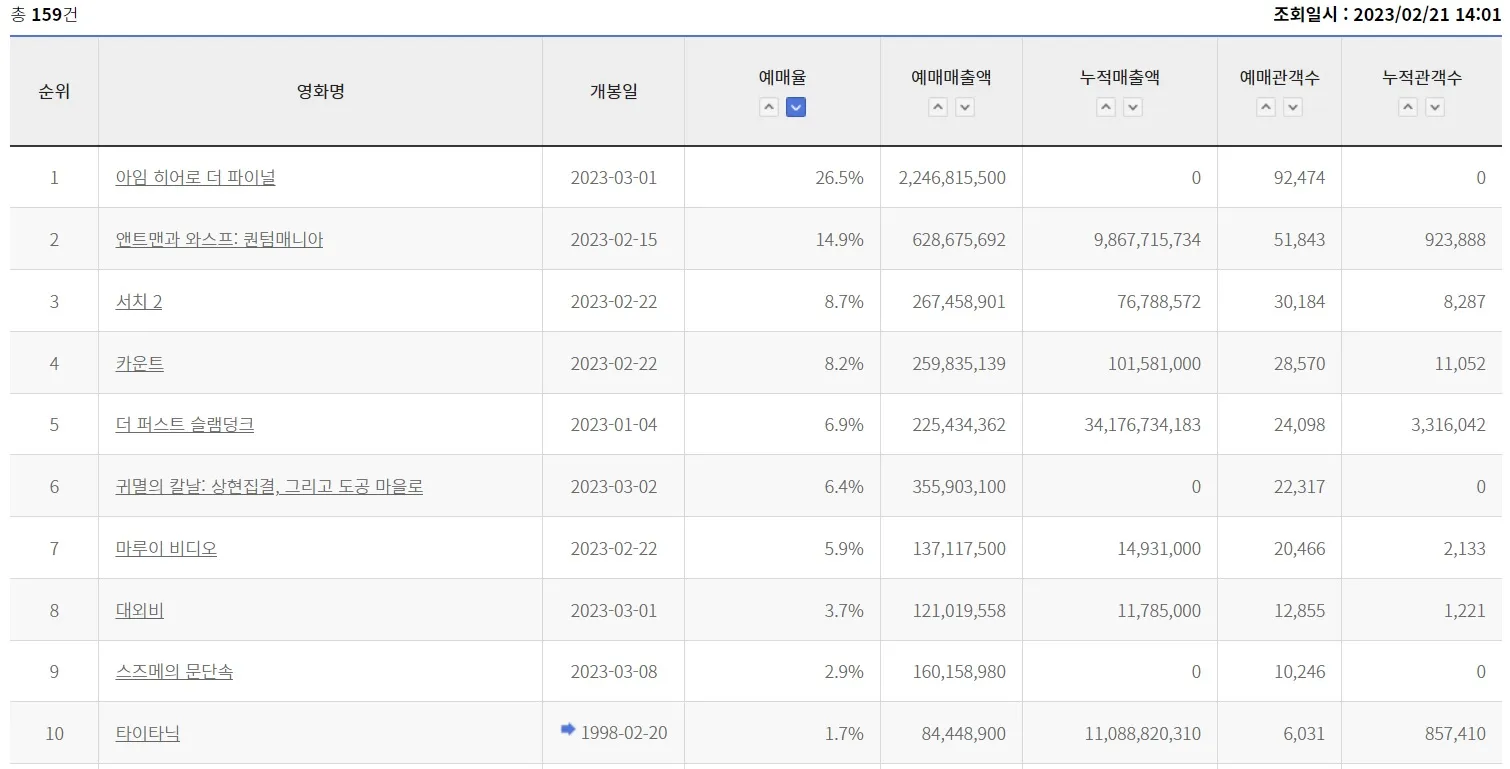This screenshot has width=1510, height=769.
Task: Click the 누적매출액 header label
Action: [1120, 78]
